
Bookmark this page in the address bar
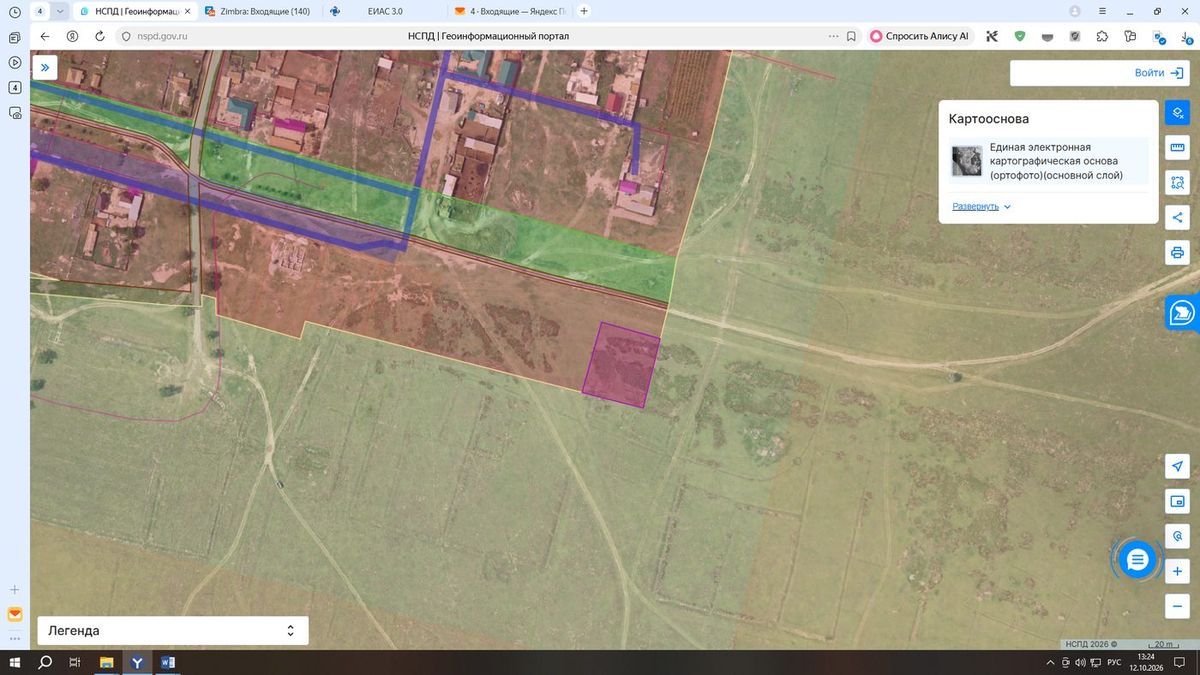click(851, 36)
